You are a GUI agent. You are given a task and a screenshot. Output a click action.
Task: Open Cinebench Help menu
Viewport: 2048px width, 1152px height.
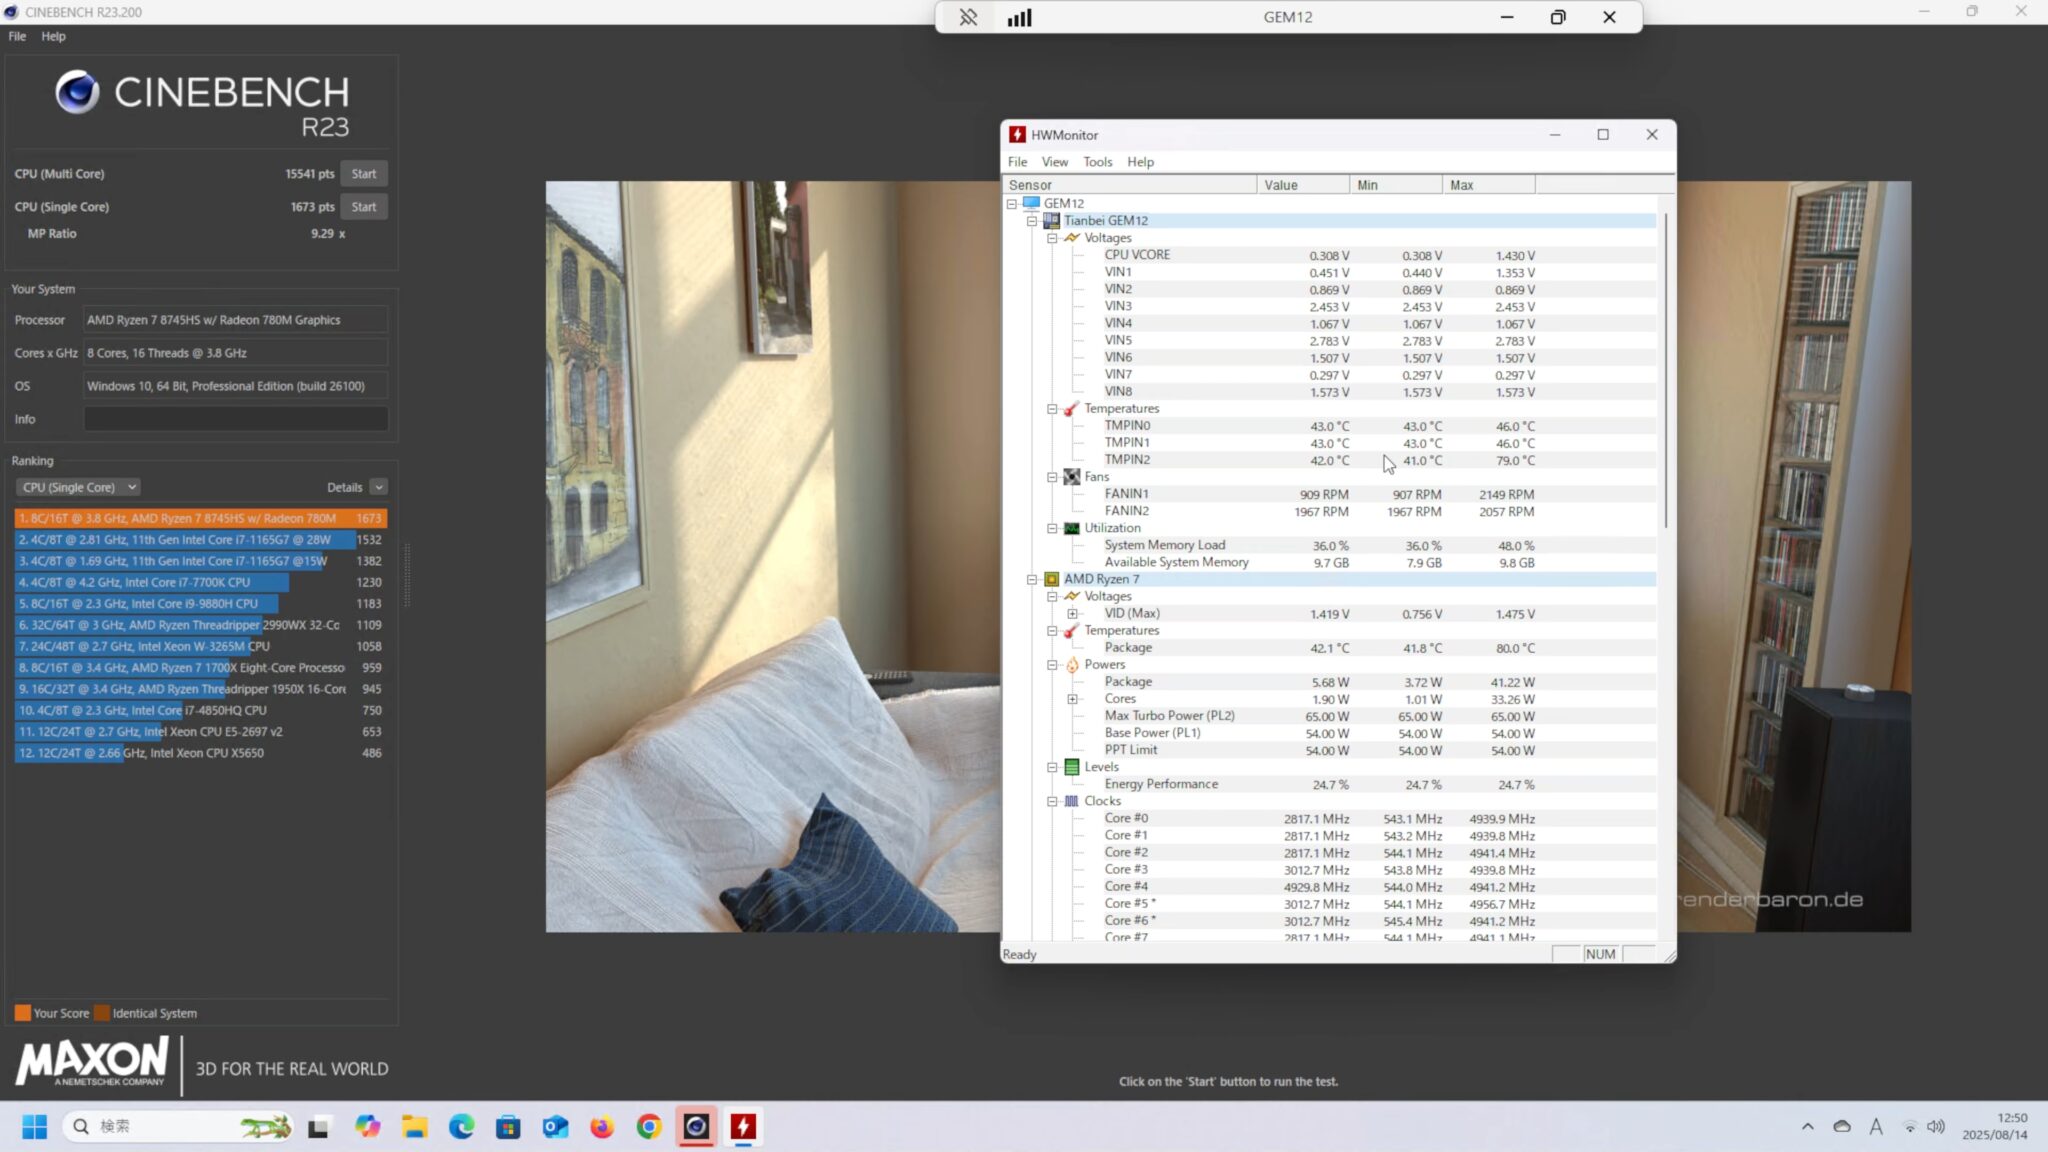coord(53,36)
